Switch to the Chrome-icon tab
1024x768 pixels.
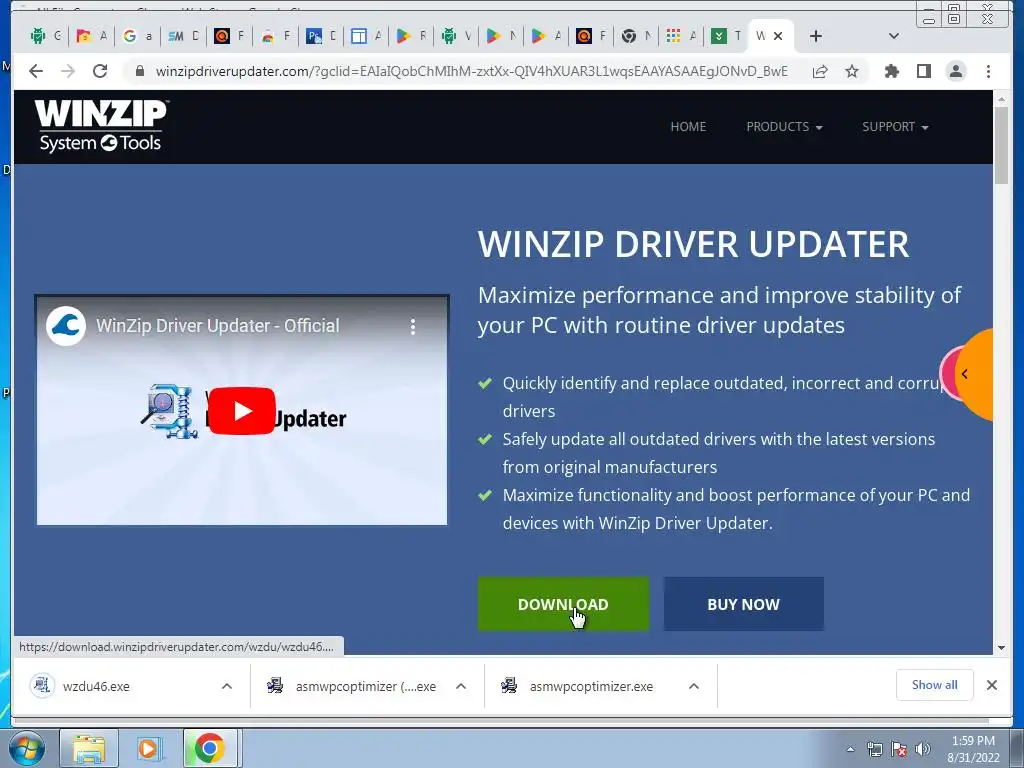637,36
